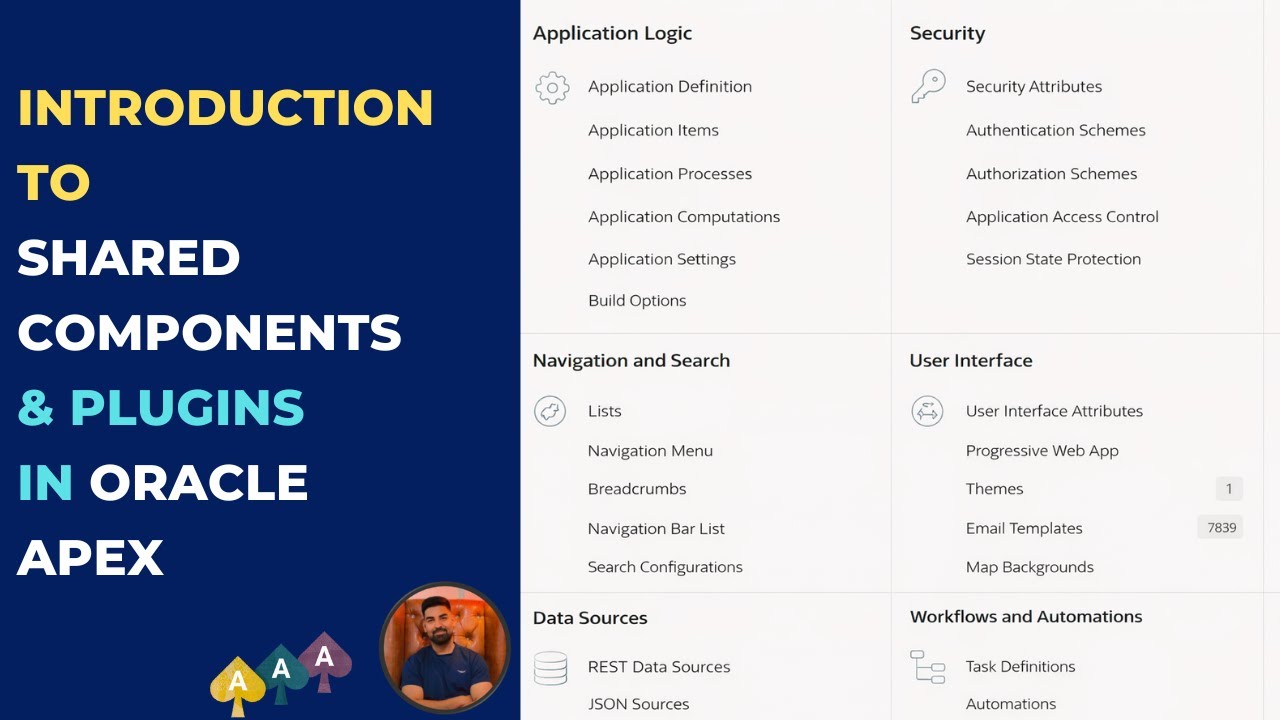
Task: Open Task Definitions
Action: click(1020, 667)
